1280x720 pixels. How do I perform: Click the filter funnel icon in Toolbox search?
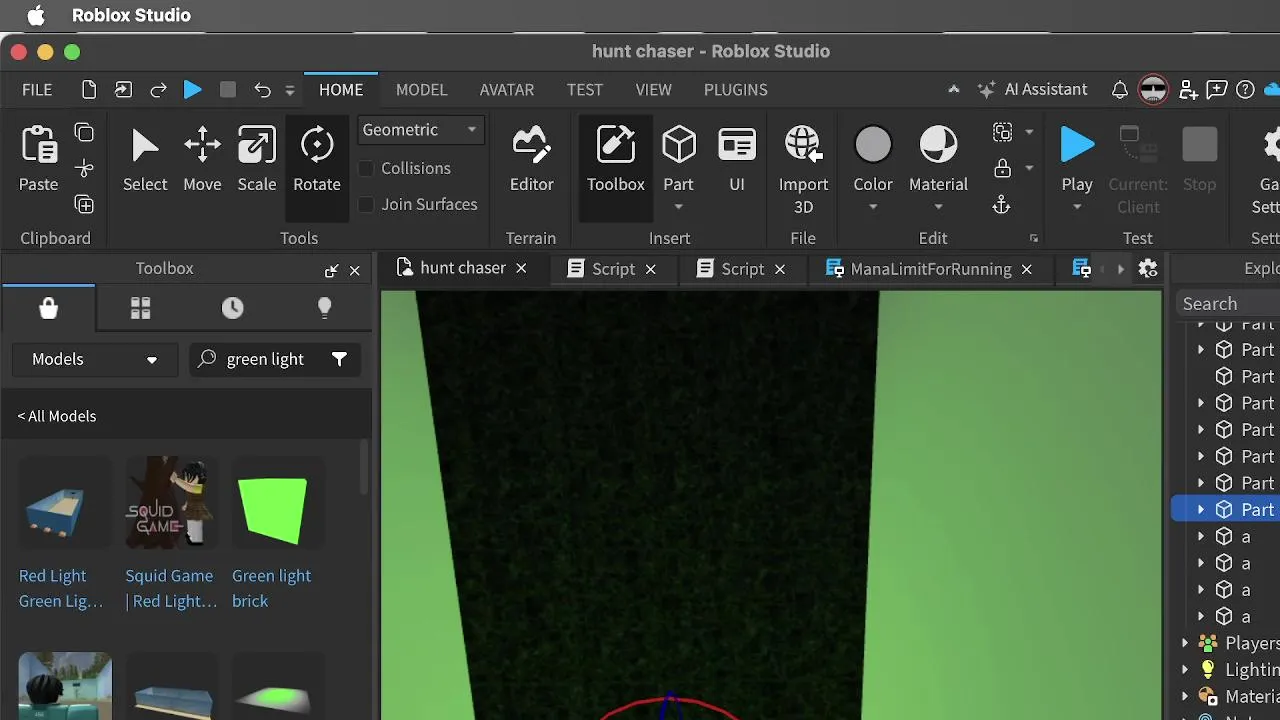340,359
